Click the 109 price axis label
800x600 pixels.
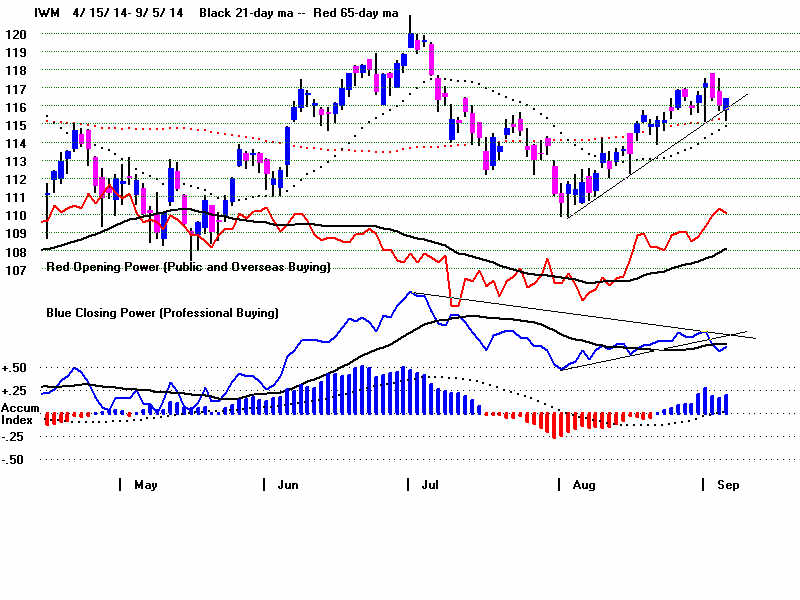(x=15, y=234)
